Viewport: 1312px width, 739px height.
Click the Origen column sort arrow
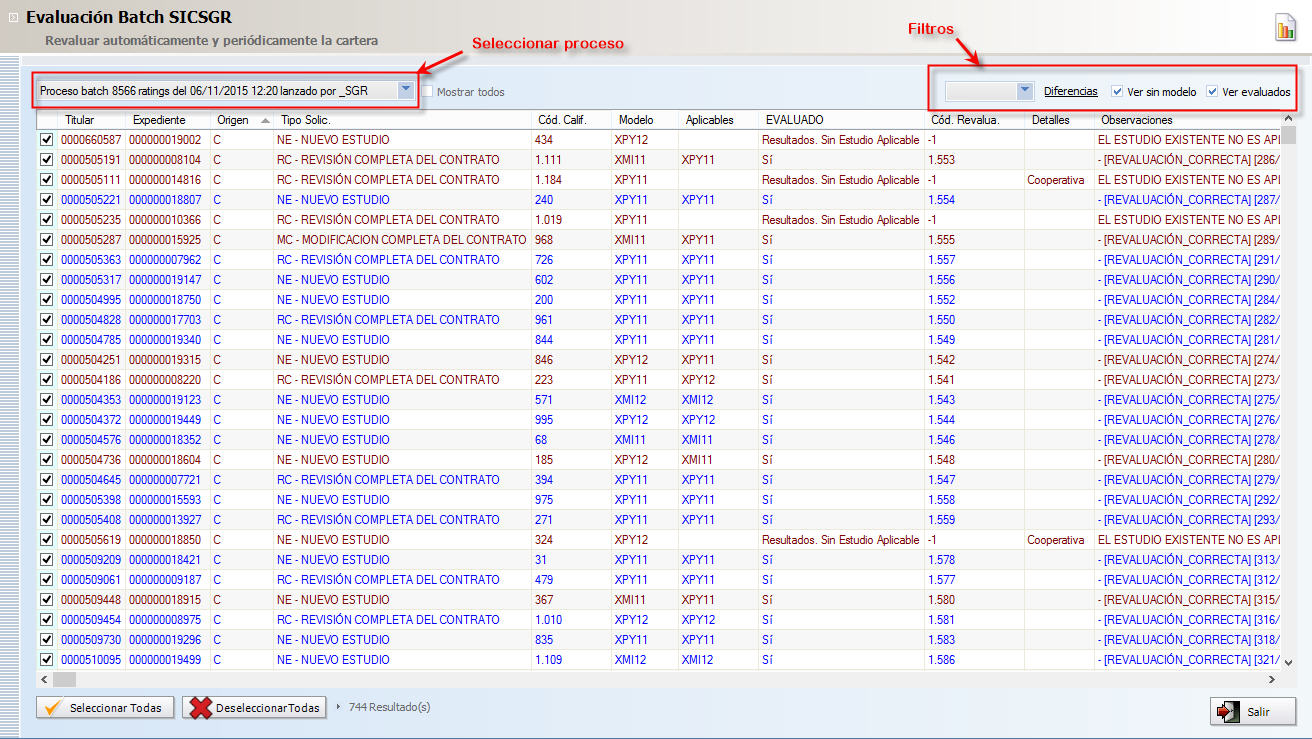point(265,120)
